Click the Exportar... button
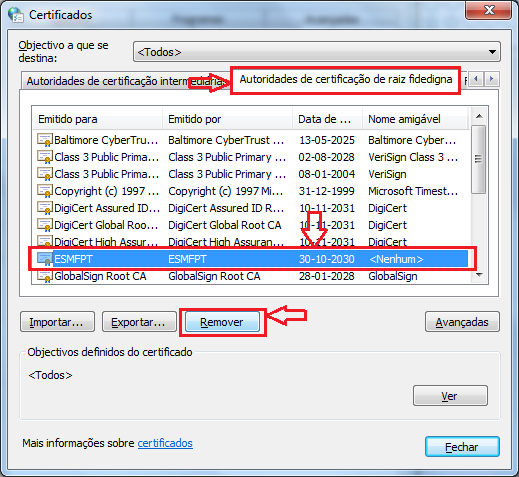Viewport: 519px width, 477px height. [x=139, y=322]
